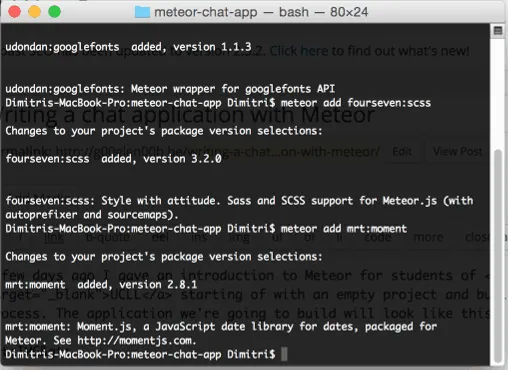Click line 'fourseven:scss added, version 3.2.0'
508x370 pixels.
point(113,159)
